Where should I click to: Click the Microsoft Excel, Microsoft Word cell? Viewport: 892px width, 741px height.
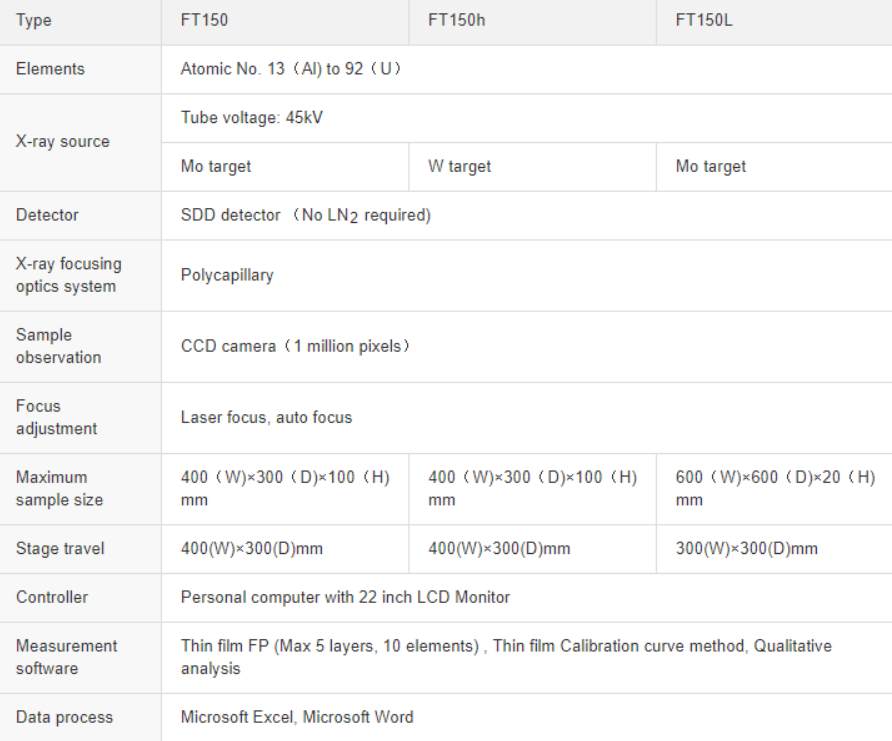297,717
